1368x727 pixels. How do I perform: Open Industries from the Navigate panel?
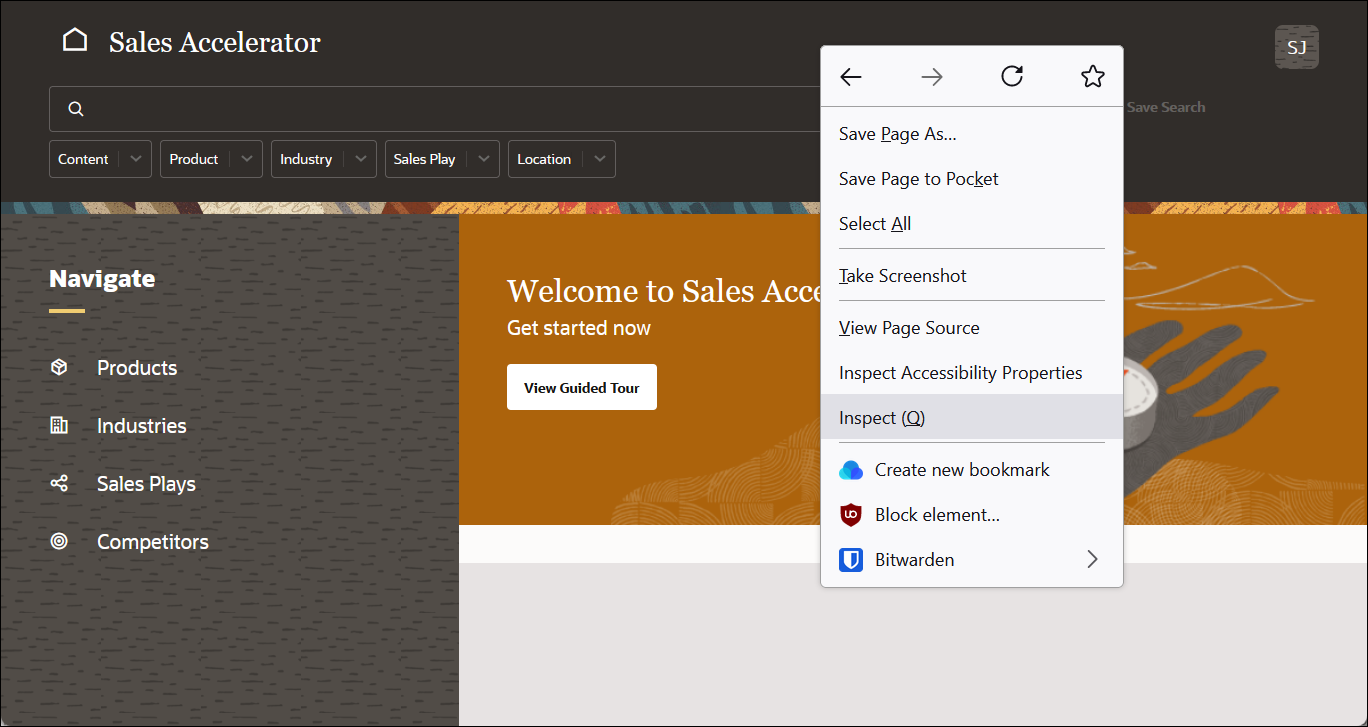(x=141, y=425)
